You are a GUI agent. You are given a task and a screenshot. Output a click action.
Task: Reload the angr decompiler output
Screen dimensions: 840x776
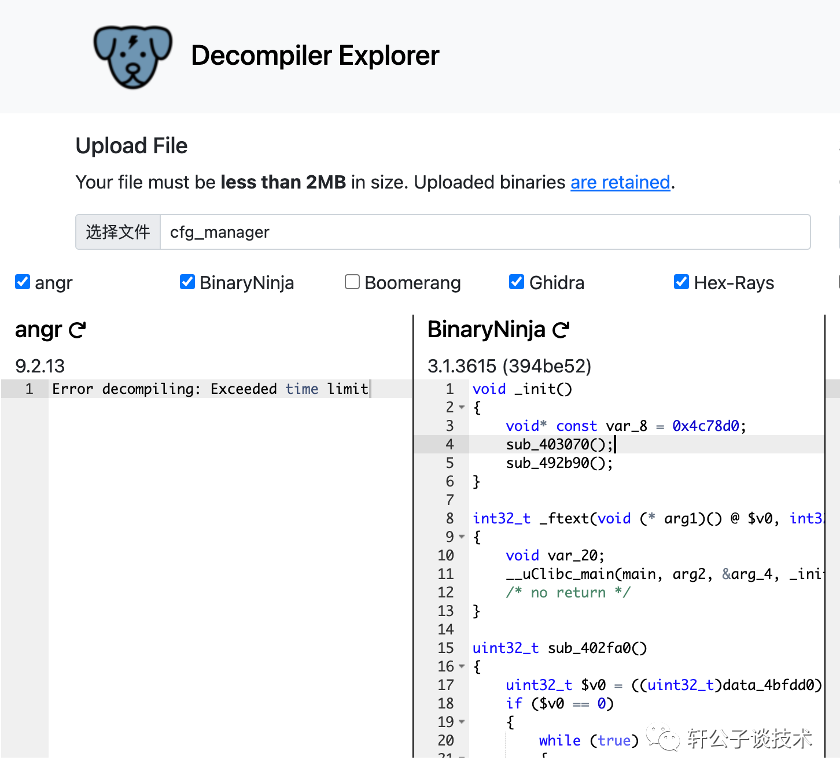pos(78,330)
